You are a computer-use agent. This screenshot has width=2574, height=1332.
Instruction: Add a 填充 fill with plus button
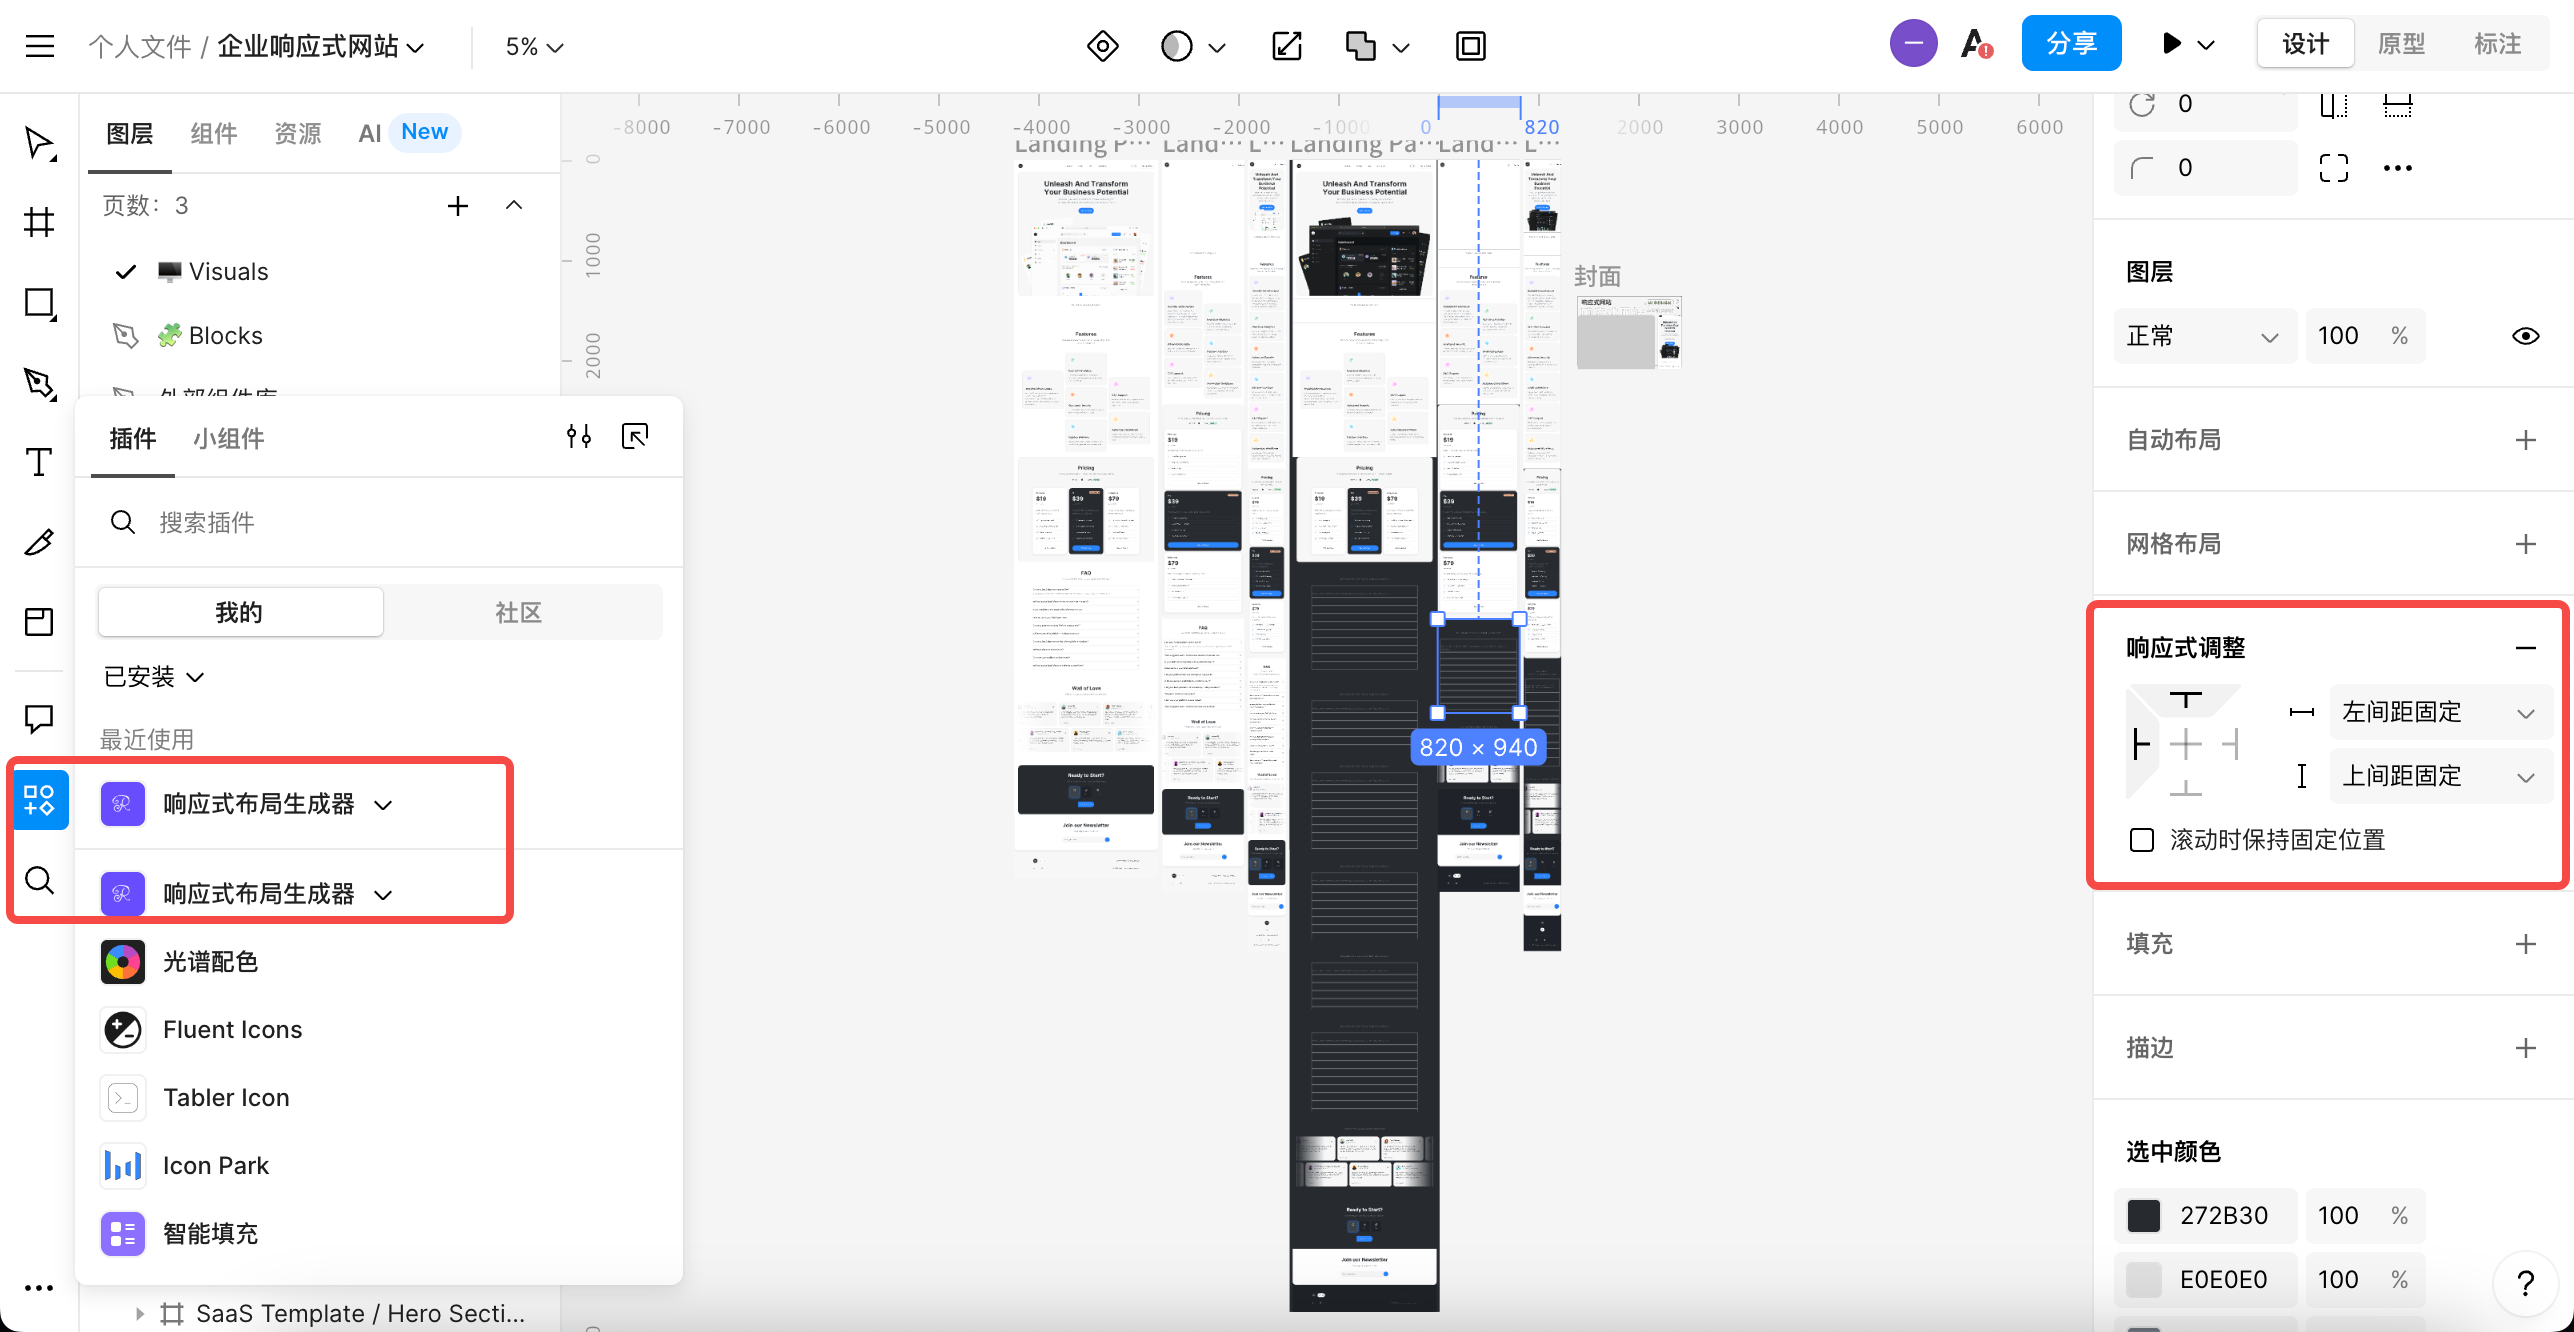2525,944
